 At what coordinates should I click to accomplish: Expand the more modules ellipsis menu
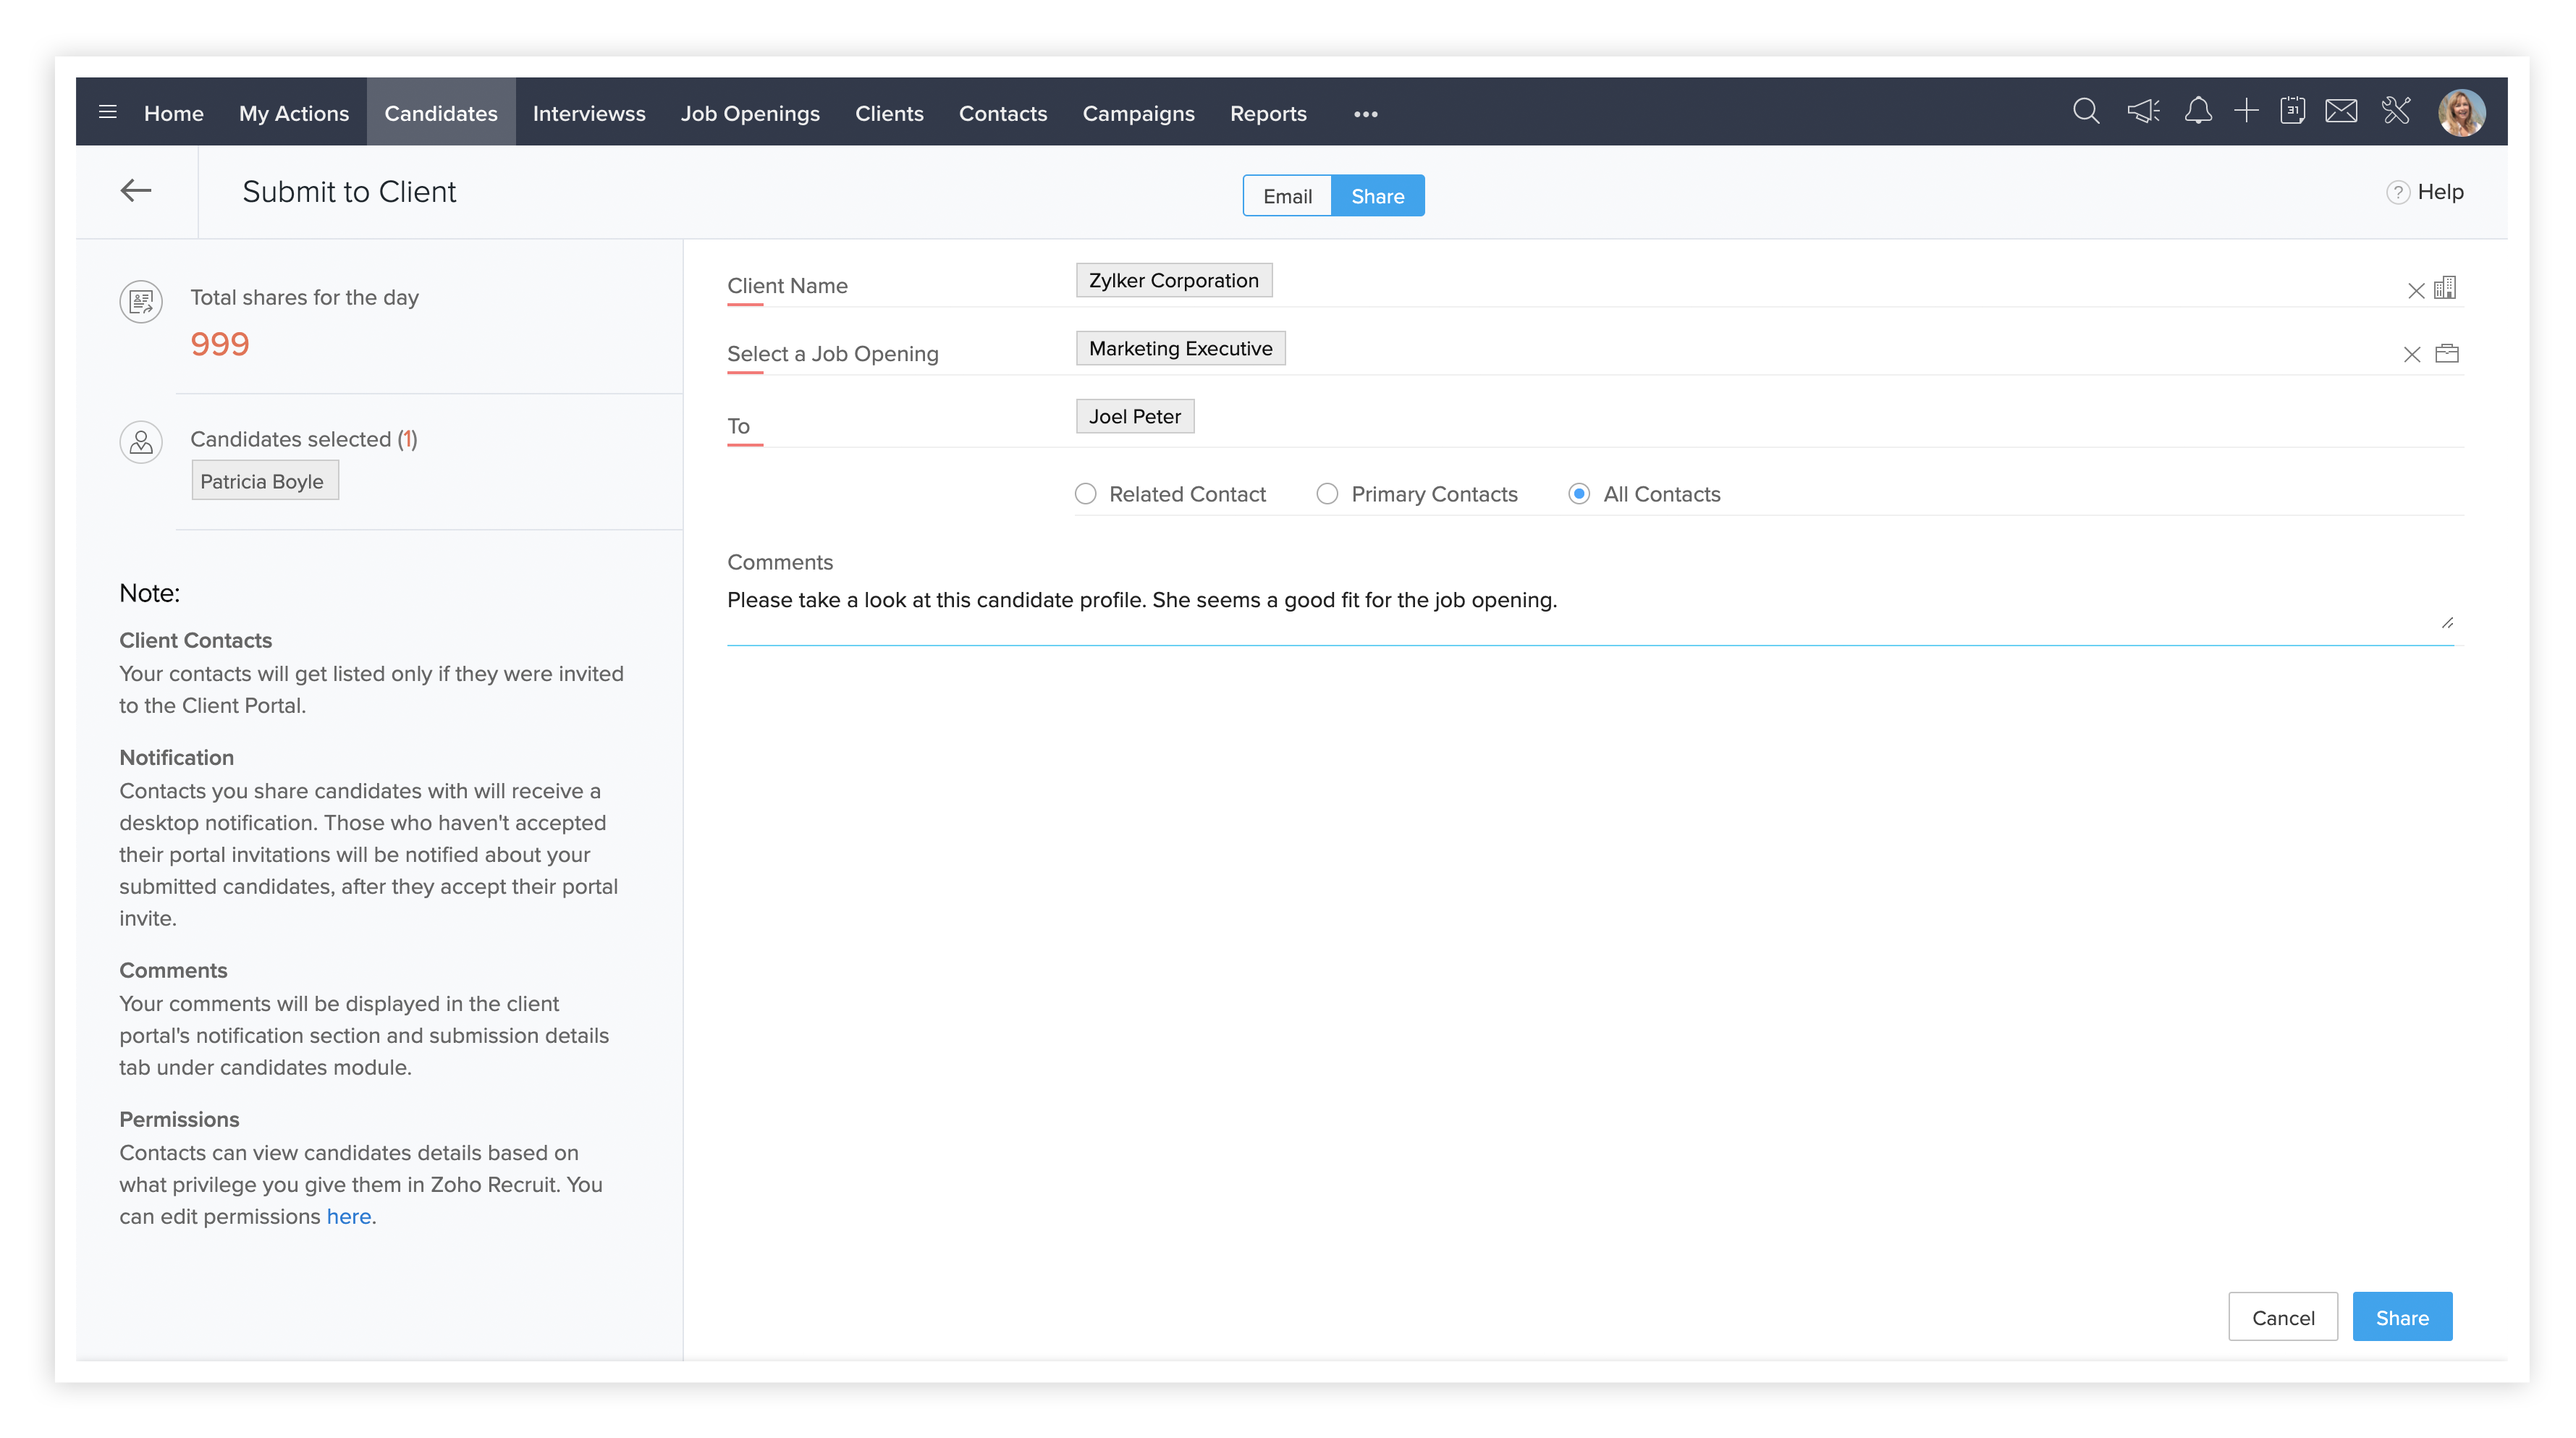1365,115
